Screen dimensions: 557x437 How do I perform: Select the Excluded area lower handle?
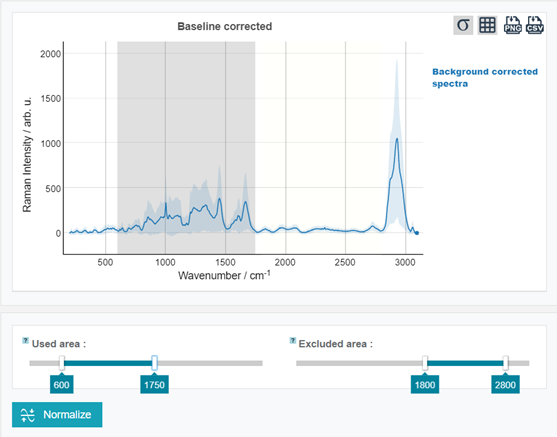tap(425, 363)
